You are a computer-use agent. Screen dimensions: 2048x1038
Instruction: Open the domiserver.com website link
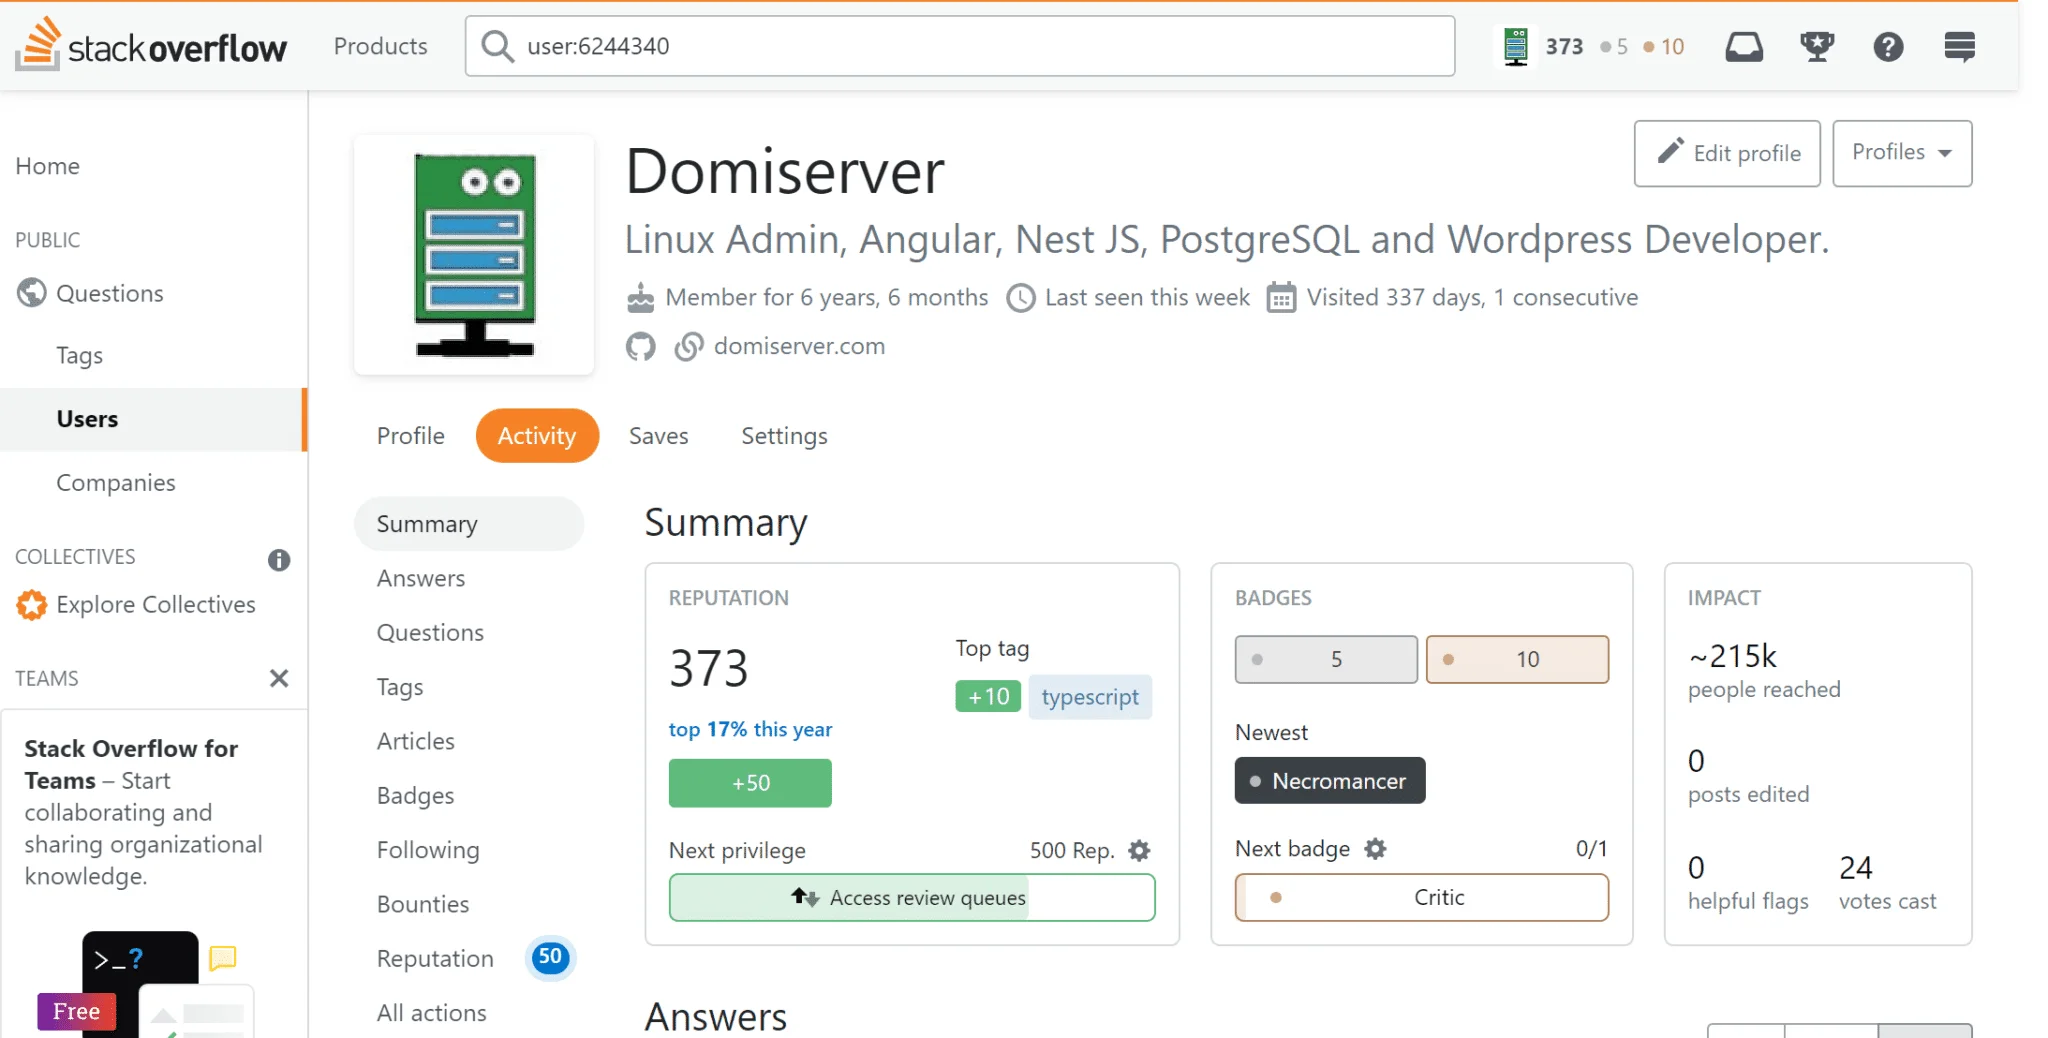point(798,347)
